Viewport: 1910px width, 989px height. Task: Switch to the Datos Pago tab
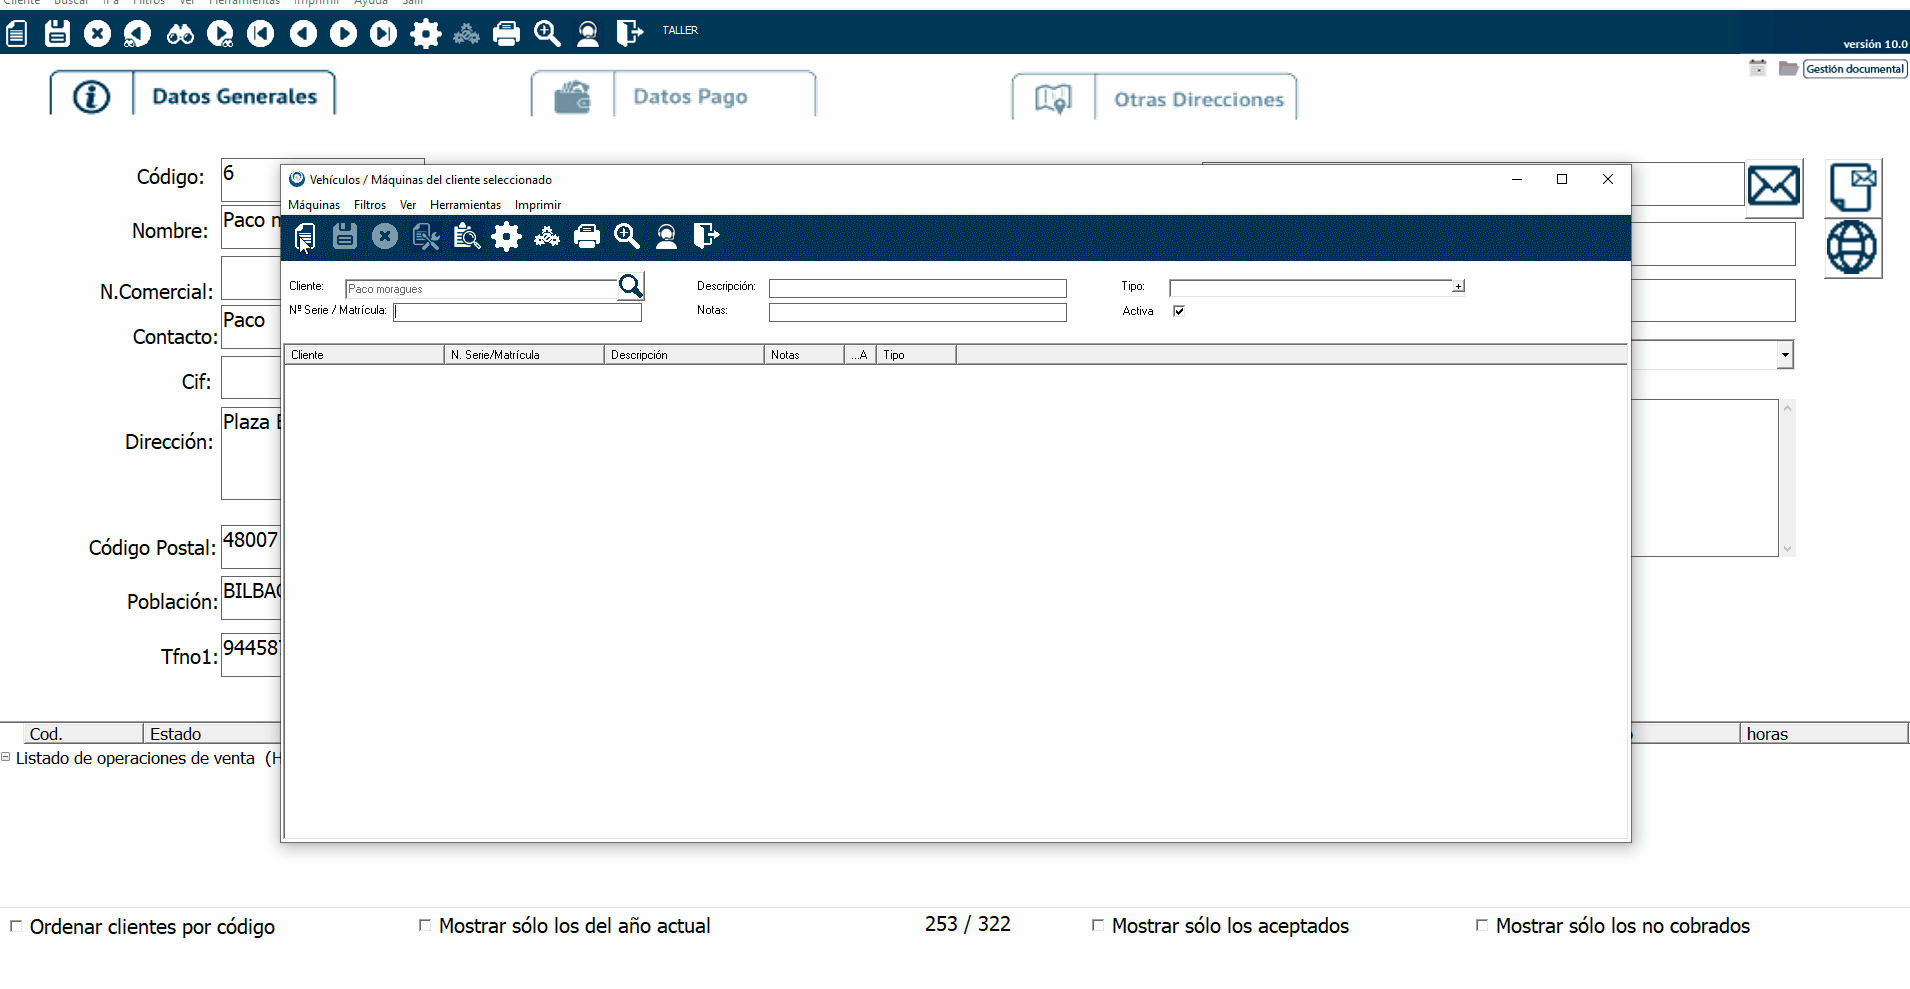(690, 97)
